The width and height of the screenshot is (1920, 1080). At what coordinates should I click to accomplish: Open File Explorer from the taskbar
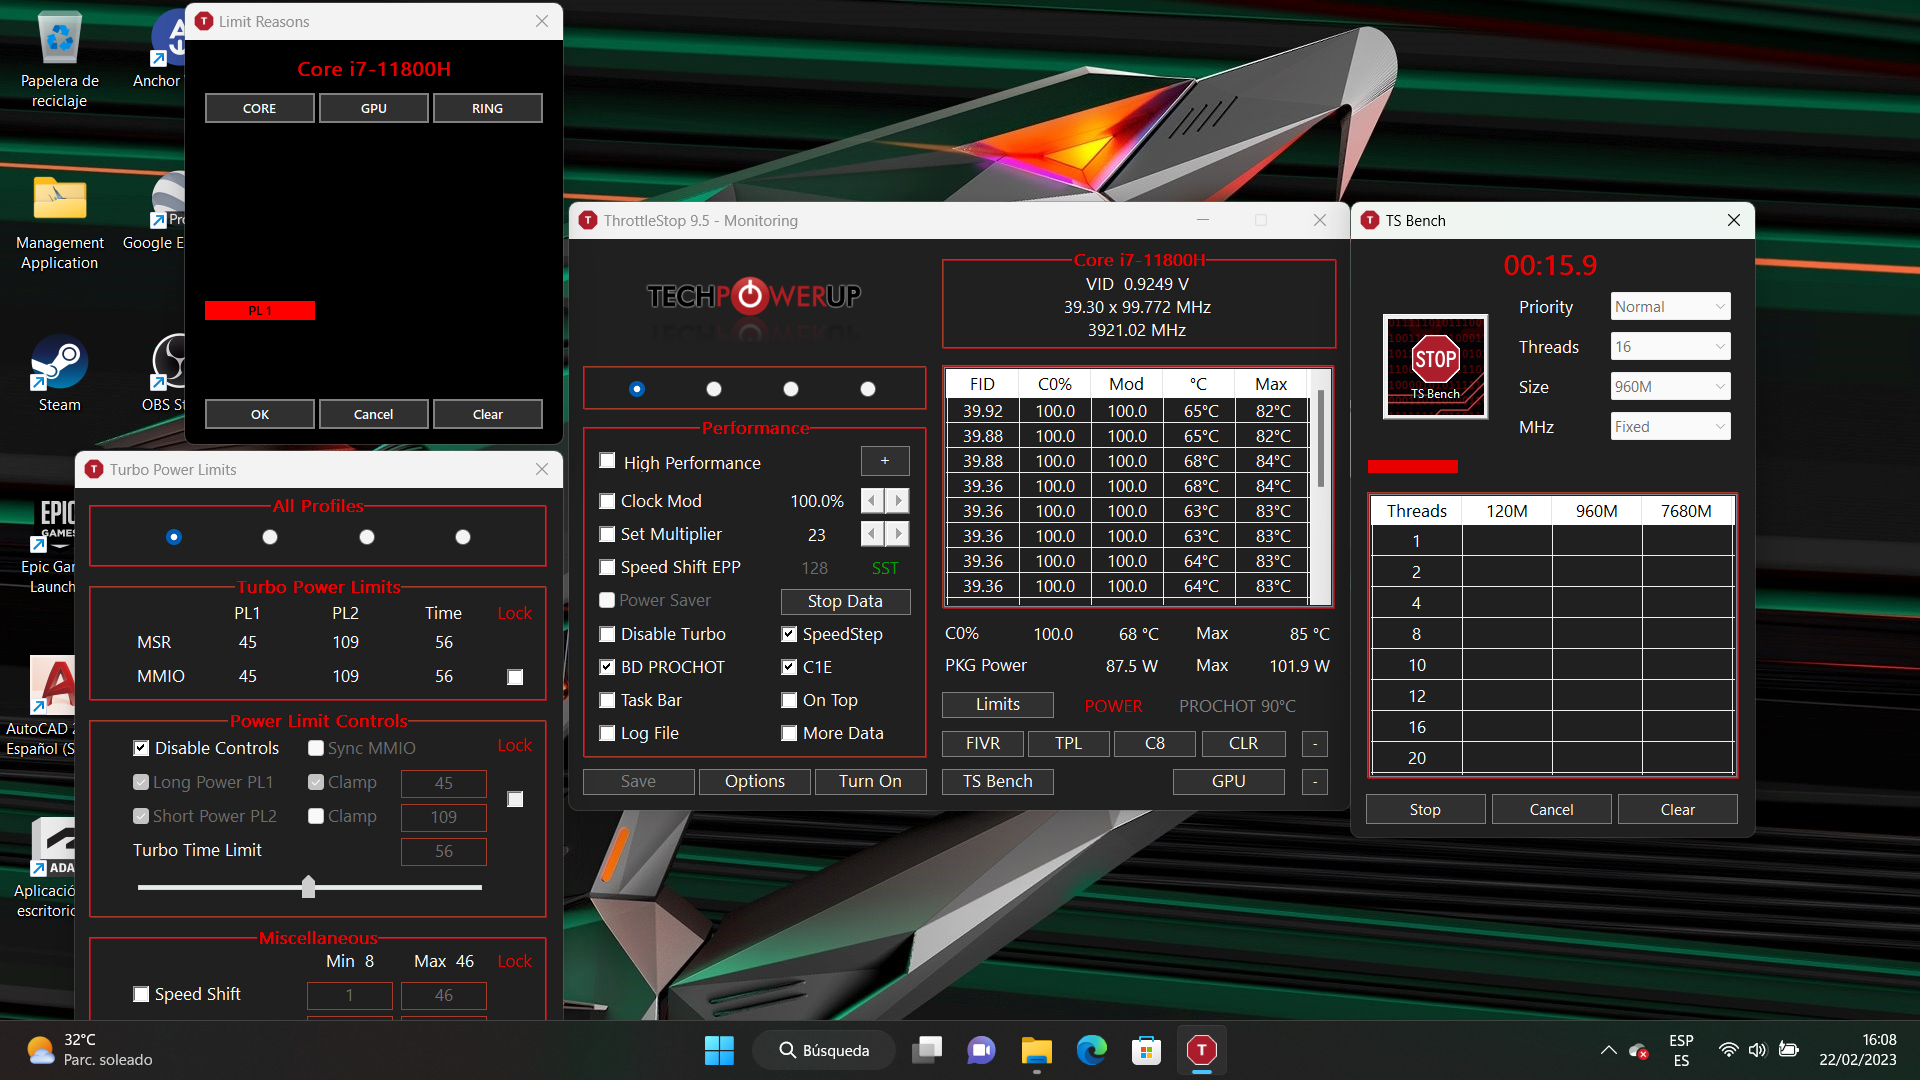pyautogui.click(x=1036, y=1050)
